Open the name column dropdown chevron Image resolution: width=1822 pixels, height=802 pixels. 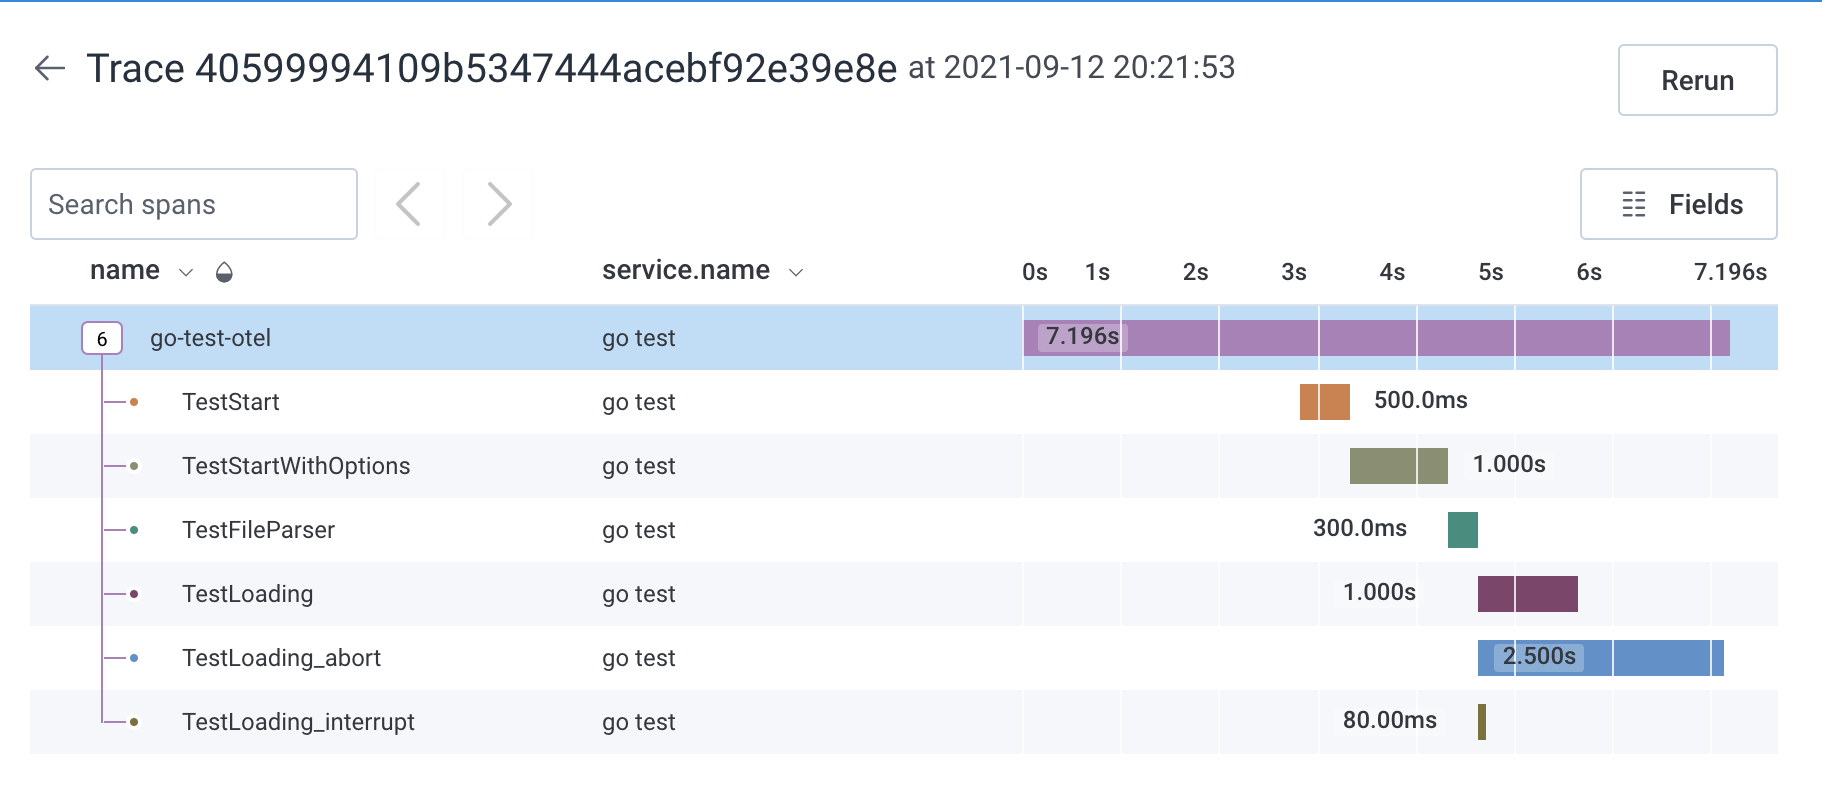point(186,272)
